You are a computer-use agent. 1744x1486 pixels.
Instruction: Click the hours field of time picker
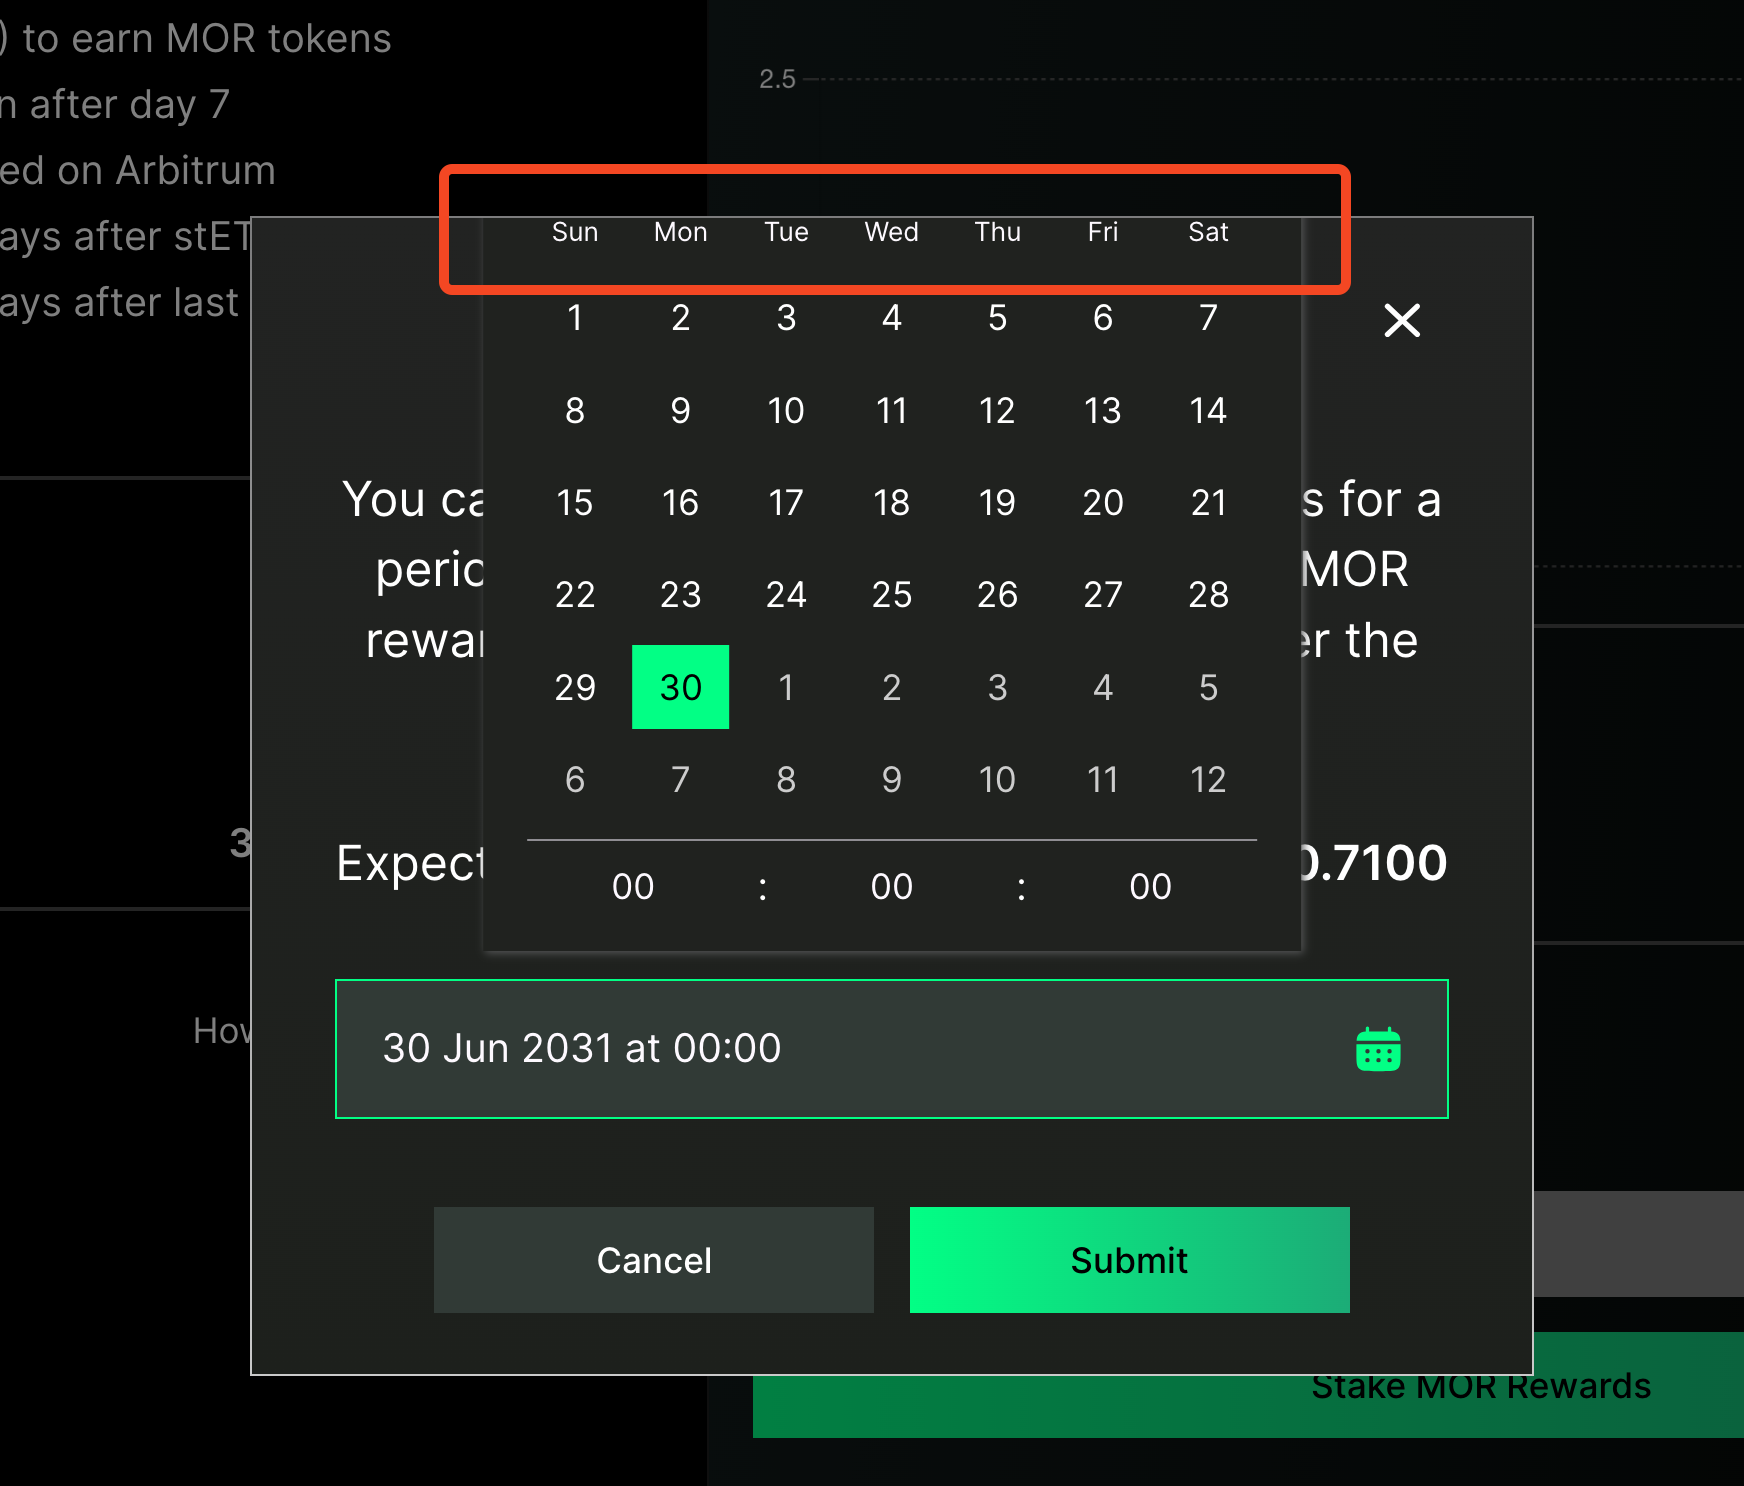(633, 887)
